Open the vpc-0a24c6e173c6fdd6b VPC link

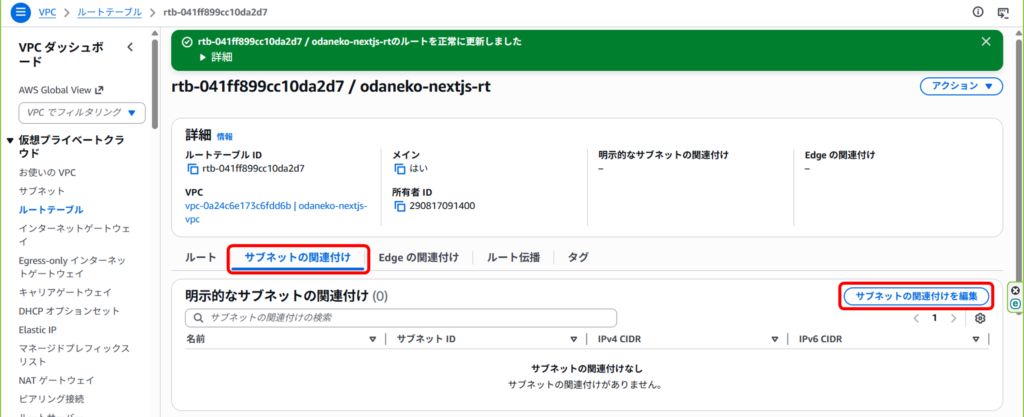click(238, 206)
